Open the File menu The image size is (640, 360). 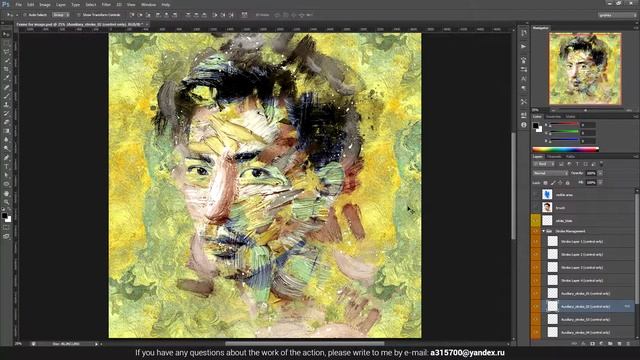click(x=18, y=4)
